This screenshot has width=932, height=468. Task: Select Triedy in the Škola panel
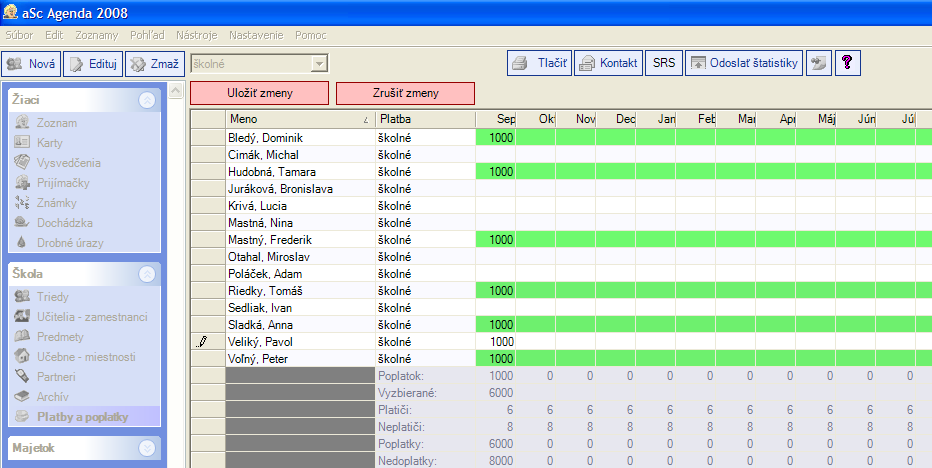tap(52, 297)
